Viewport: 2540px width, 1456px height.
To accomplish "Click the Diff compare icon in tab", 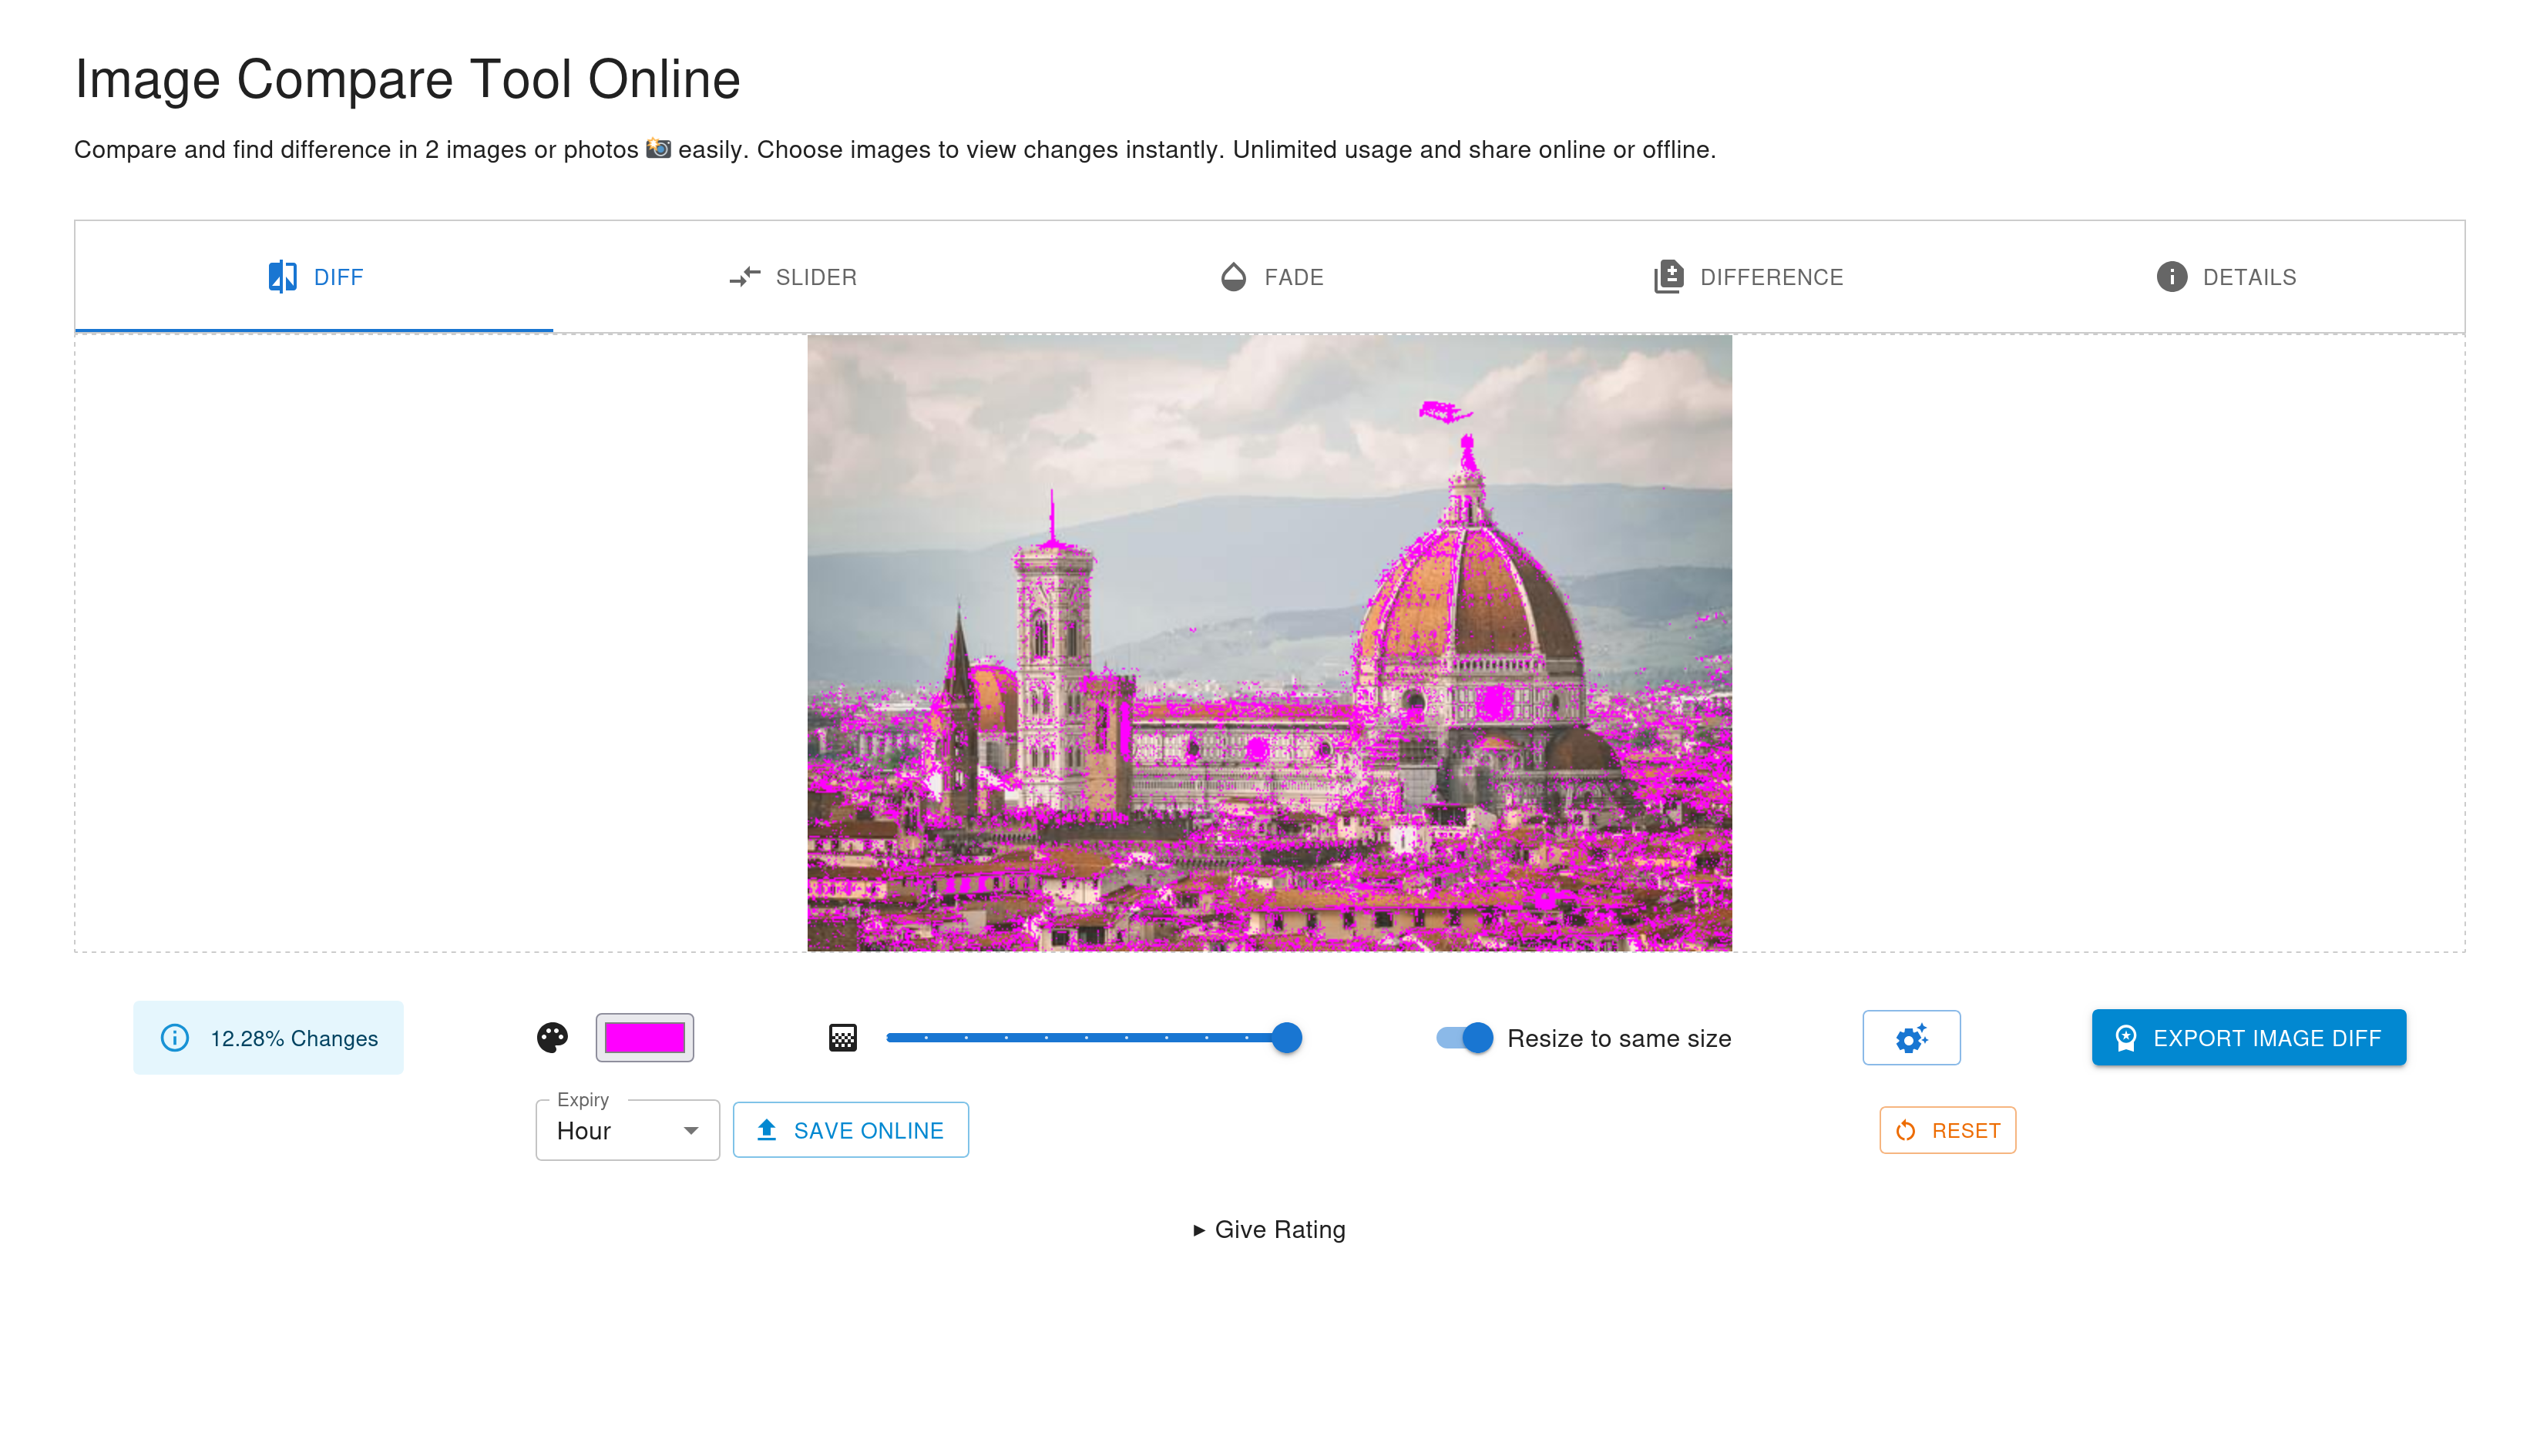I will (283, 277).
